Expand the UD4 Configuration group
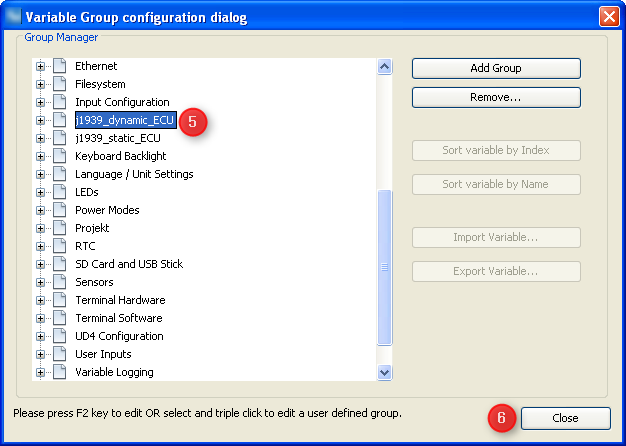The height and width of the screenshot is (446, 626). click(x=41, y=336)
